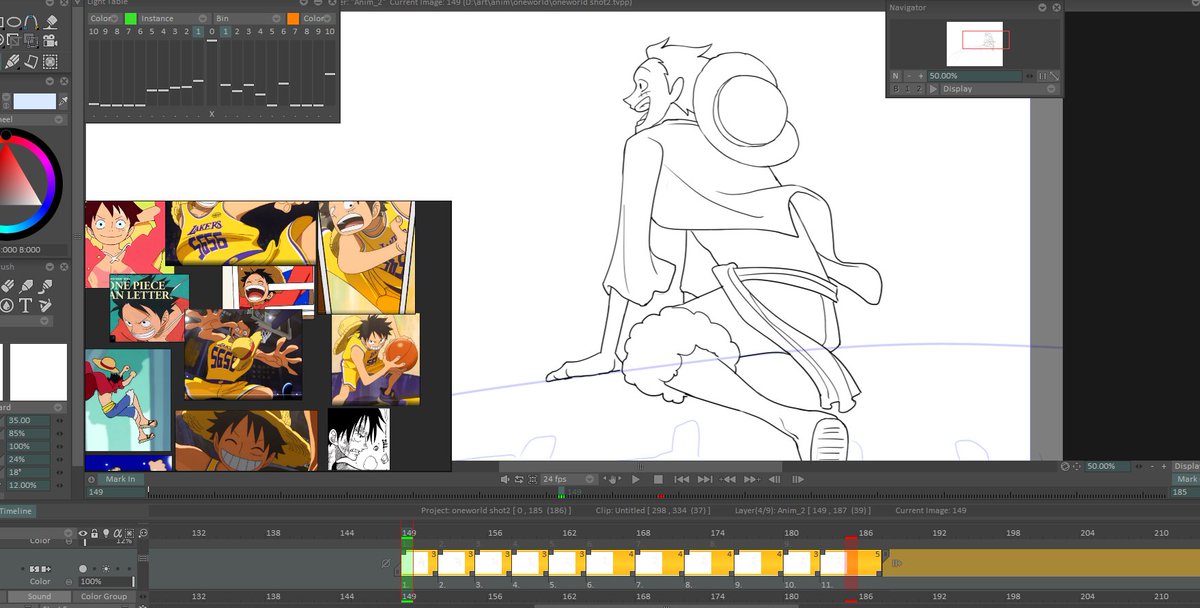The width and height of the screenshot is (1200, 608).
Task: Toggle loop playback icon by fps
Action: [x=519, y=480]
